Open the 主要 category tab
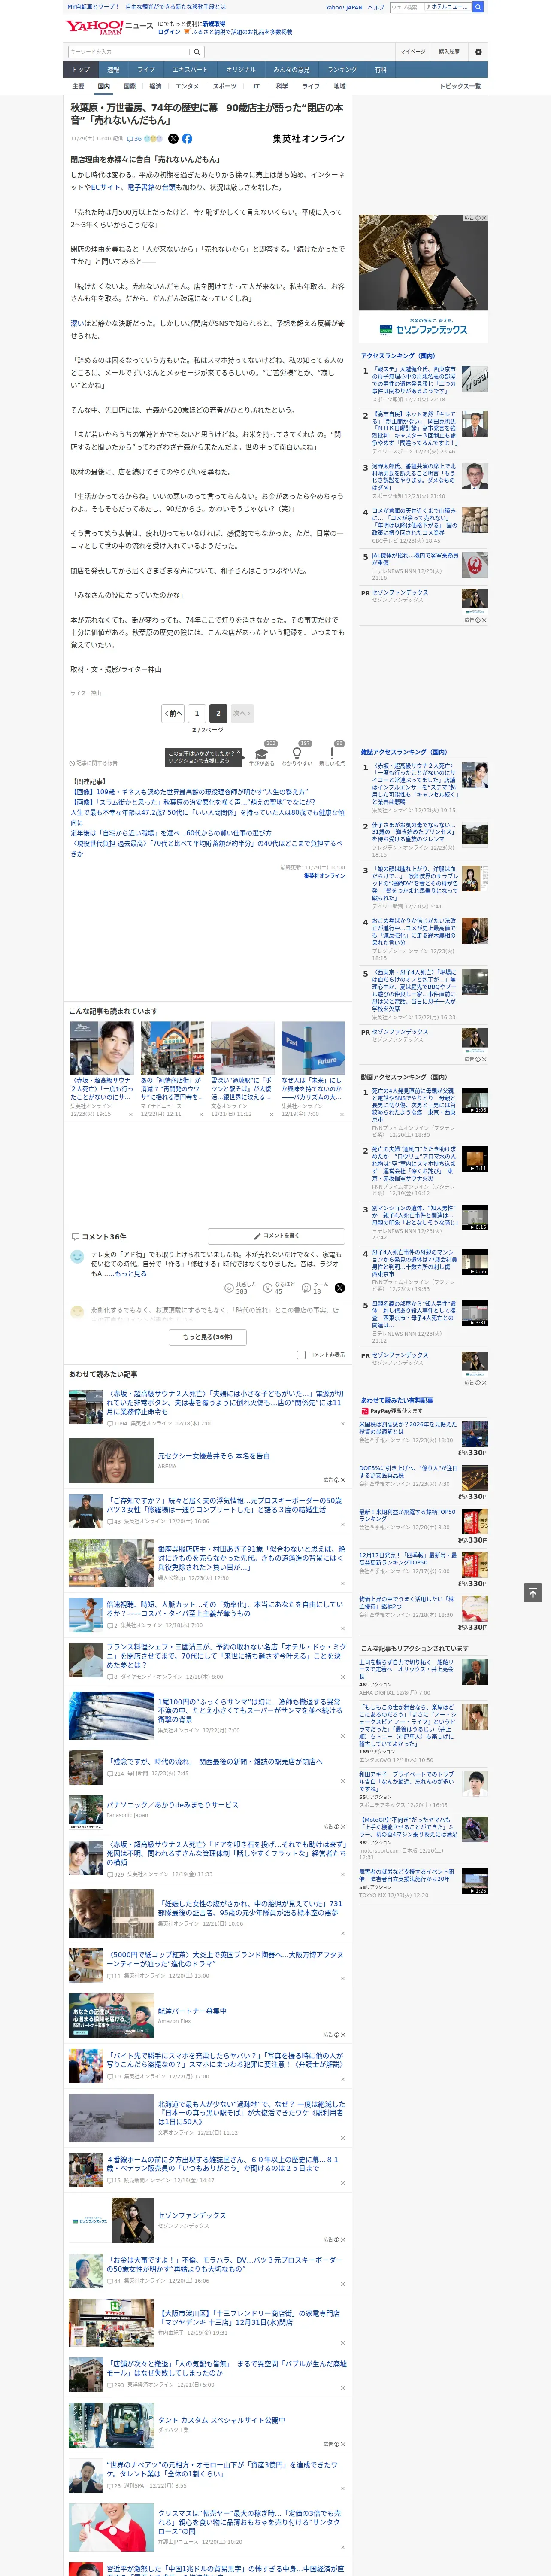 [78, 86]
